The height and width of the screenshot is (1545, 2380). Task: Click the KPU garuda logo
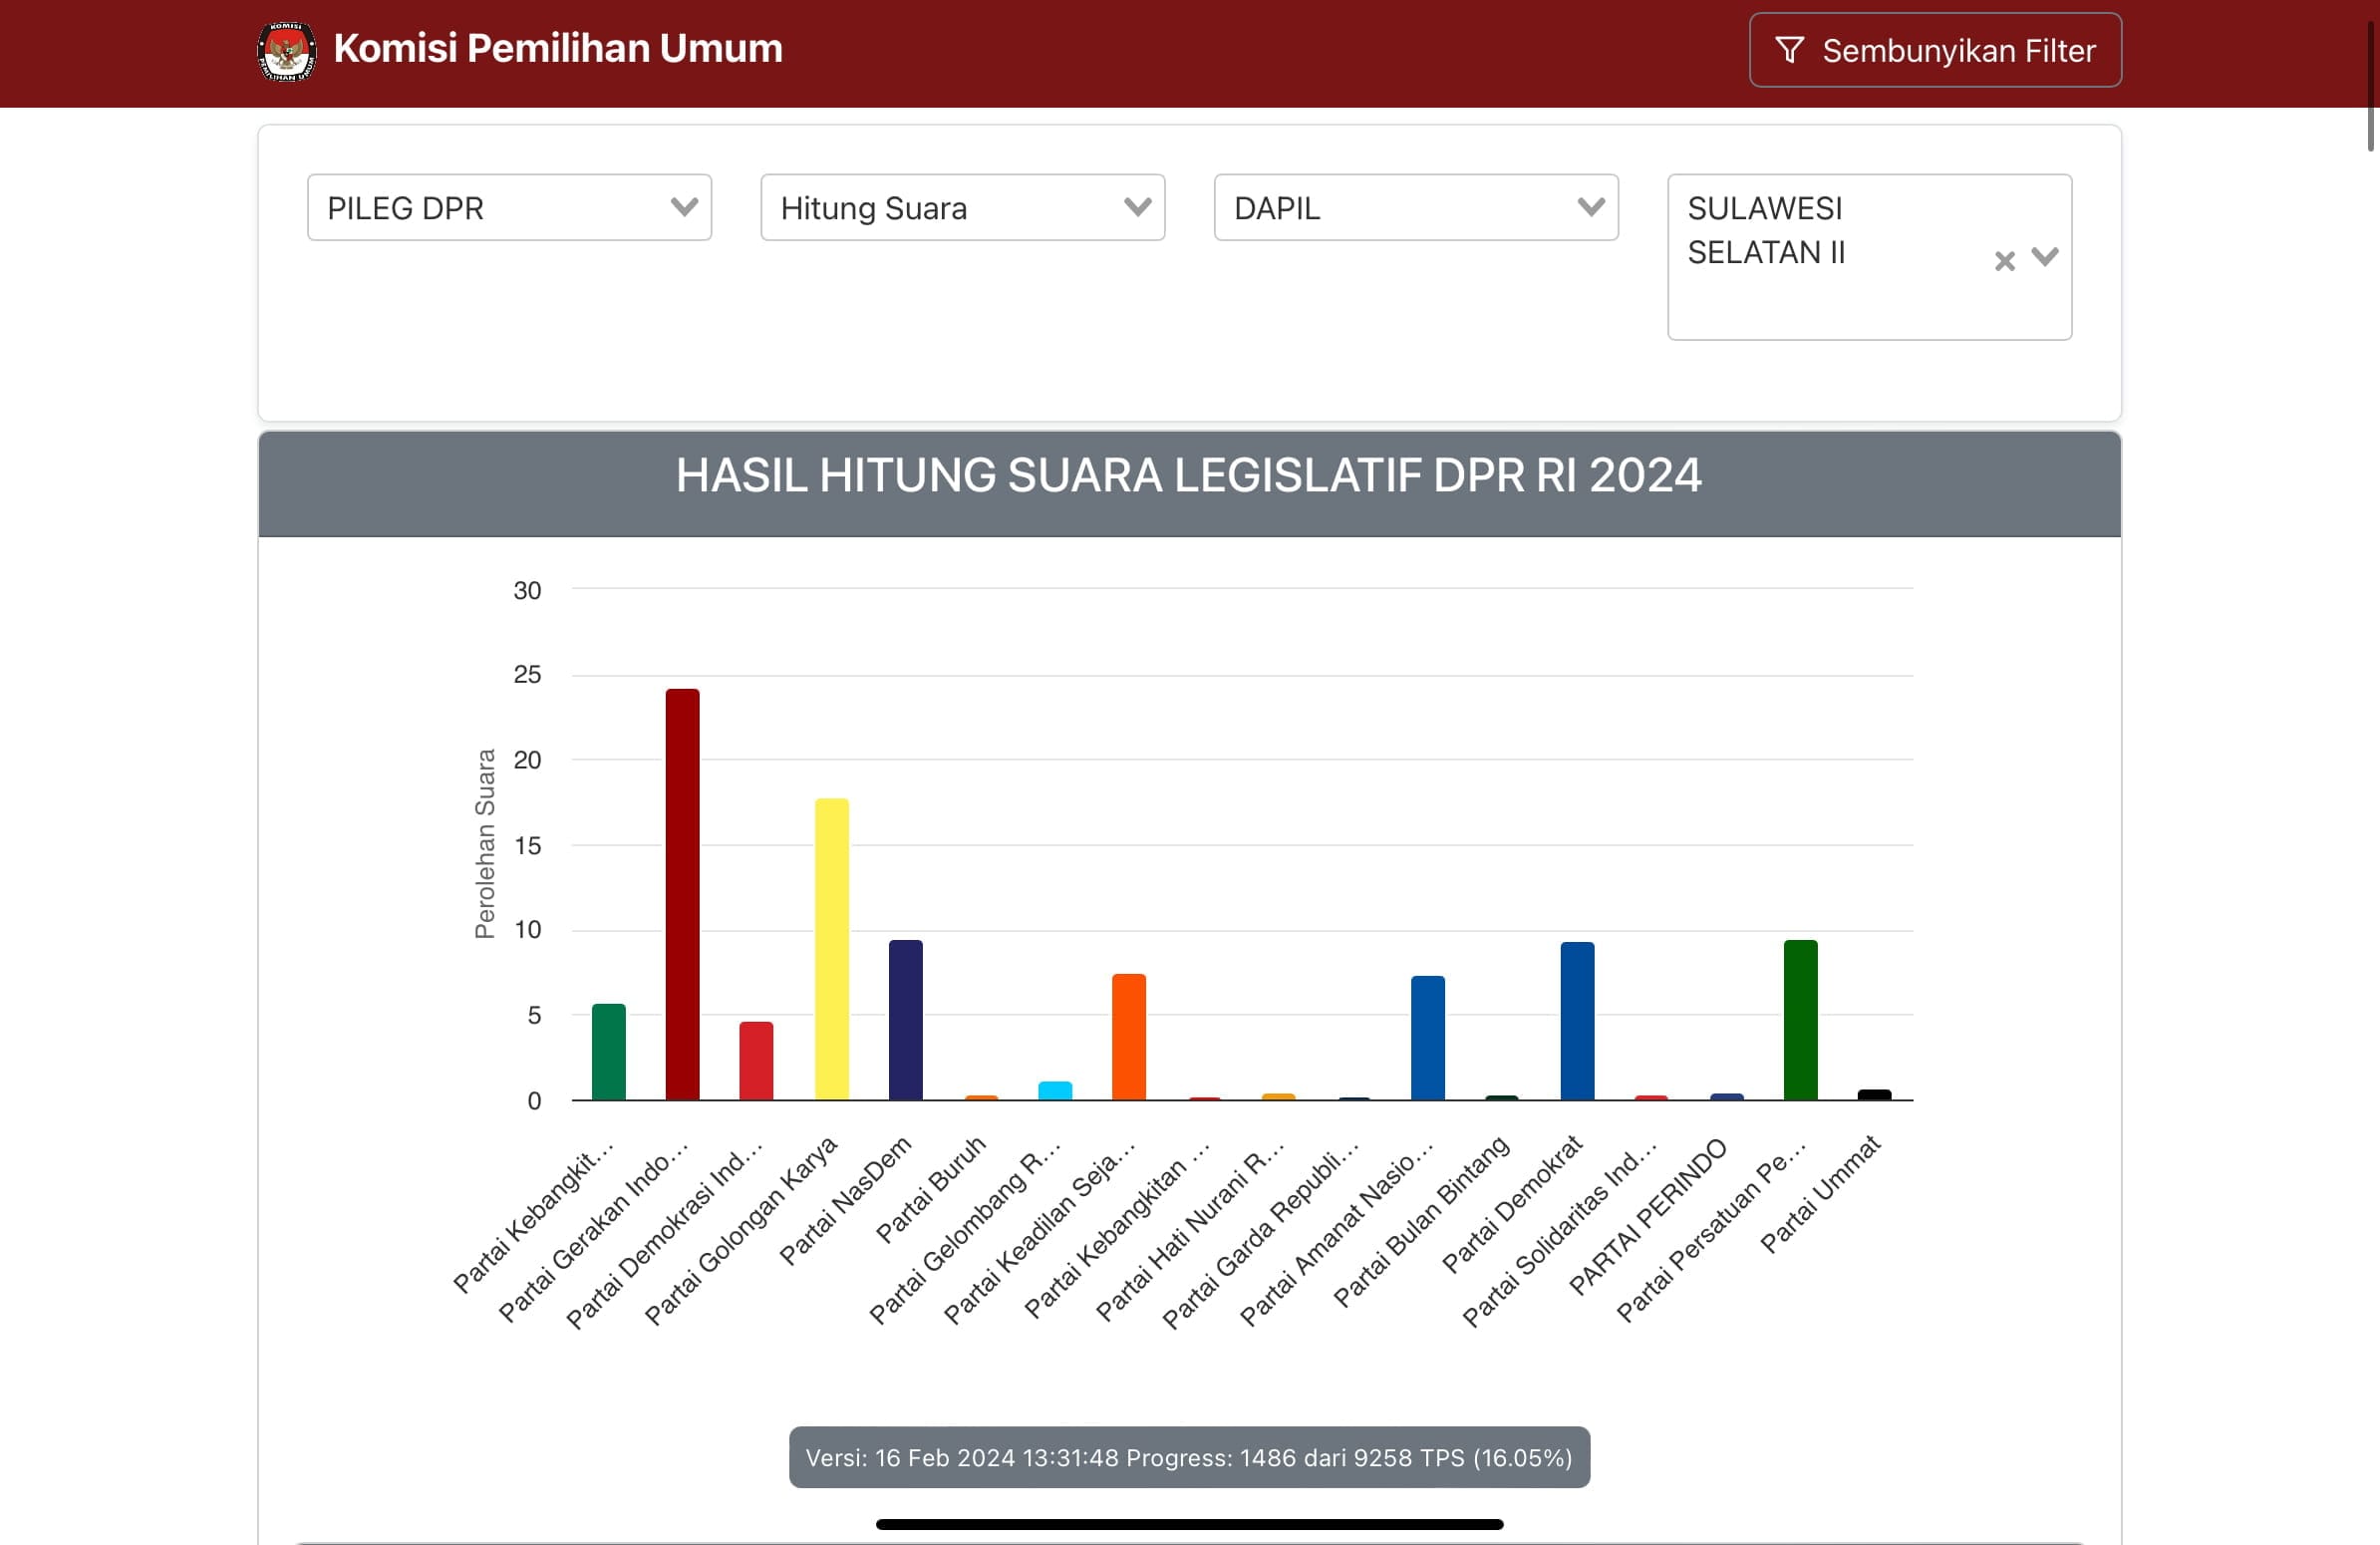(x=287, y=51)
